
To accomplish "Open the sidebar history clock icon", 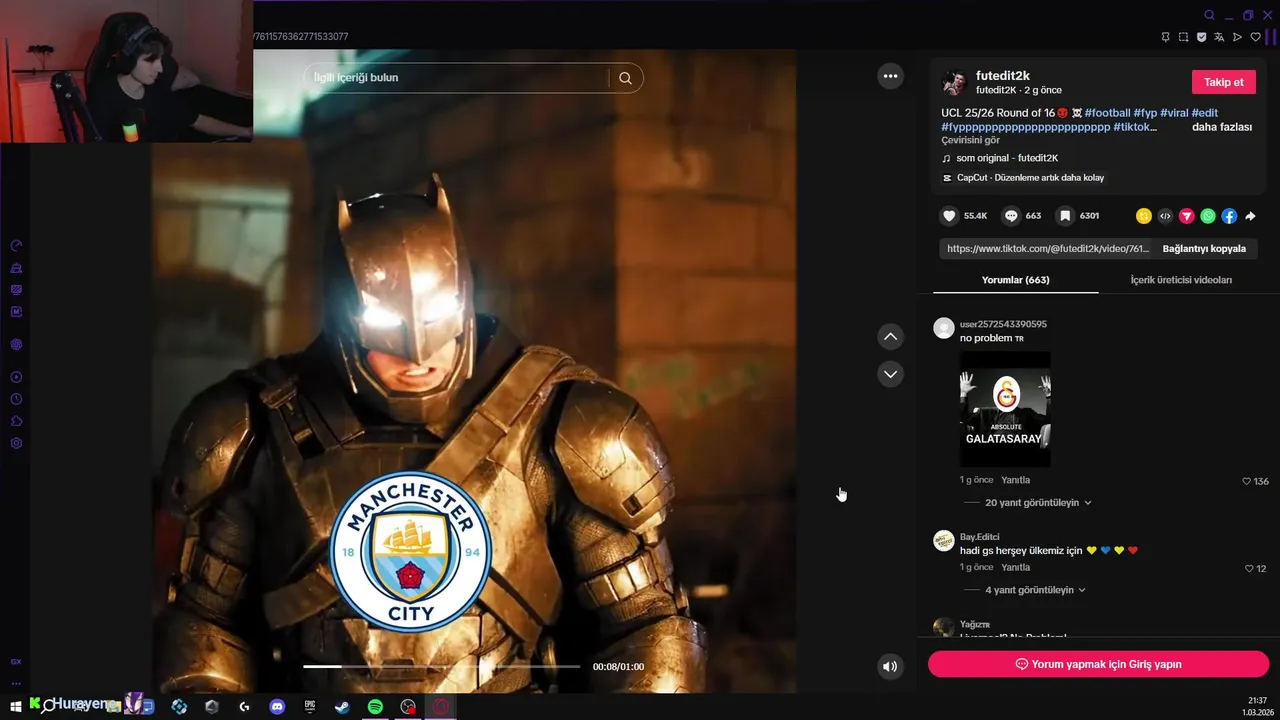I will click(x=16, y=399).
